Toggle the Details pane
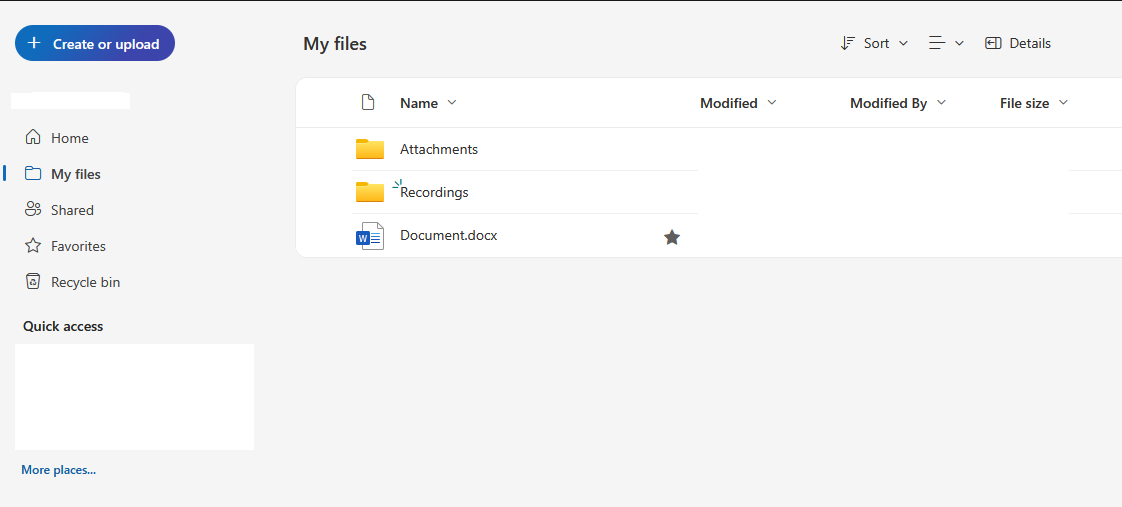1122x507 pixels. 1018,43
